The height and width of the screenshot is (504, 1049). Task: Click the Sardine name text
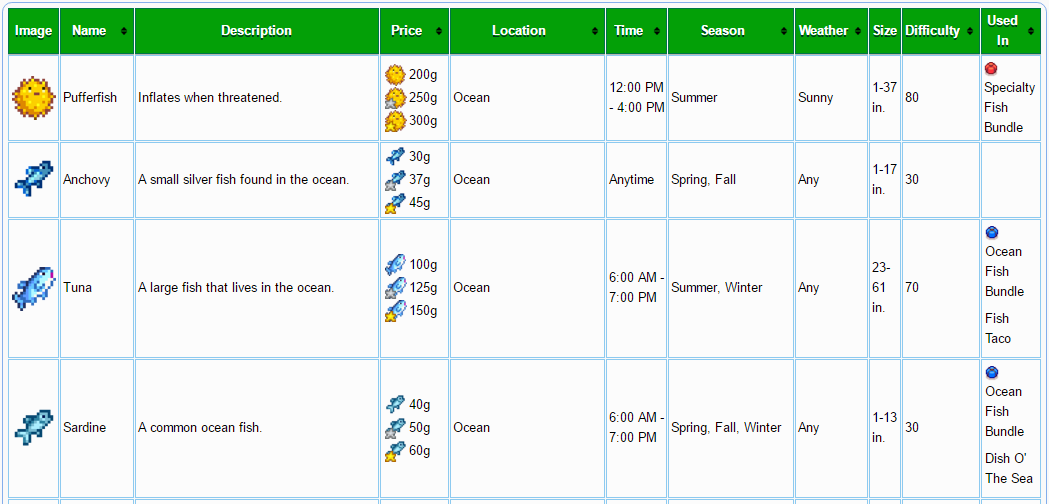tap(84, 428)
